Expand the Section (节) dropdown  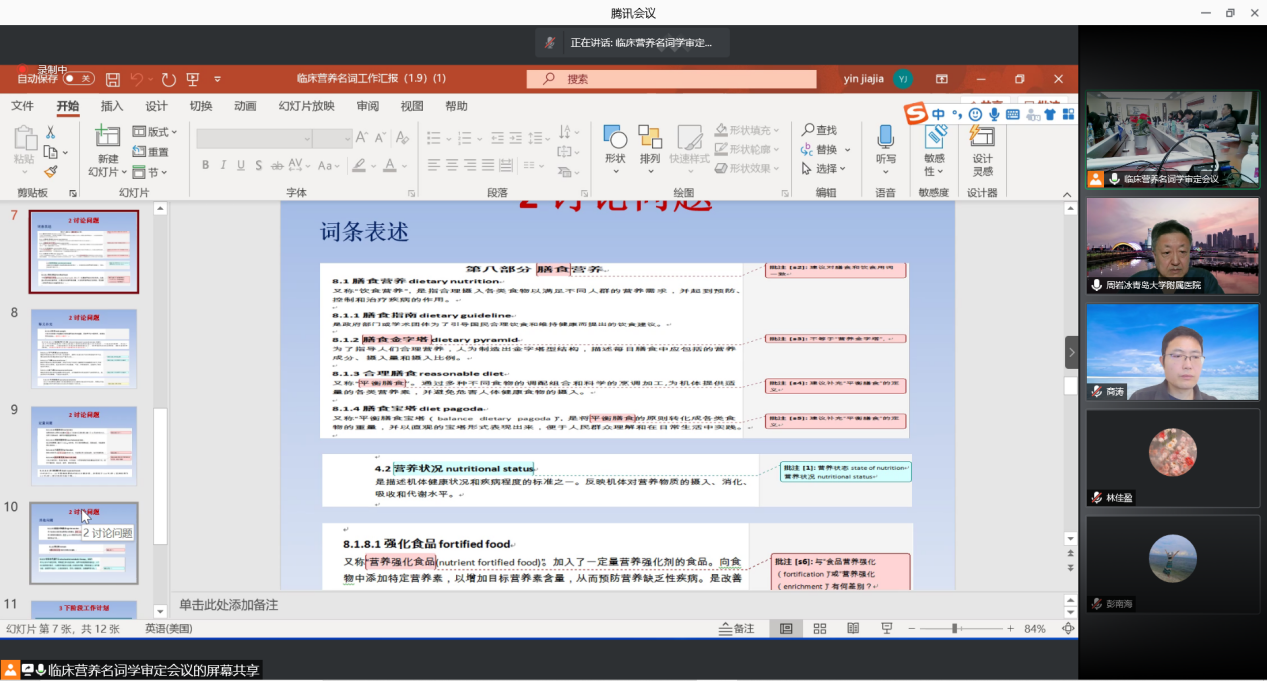[152, 171]
